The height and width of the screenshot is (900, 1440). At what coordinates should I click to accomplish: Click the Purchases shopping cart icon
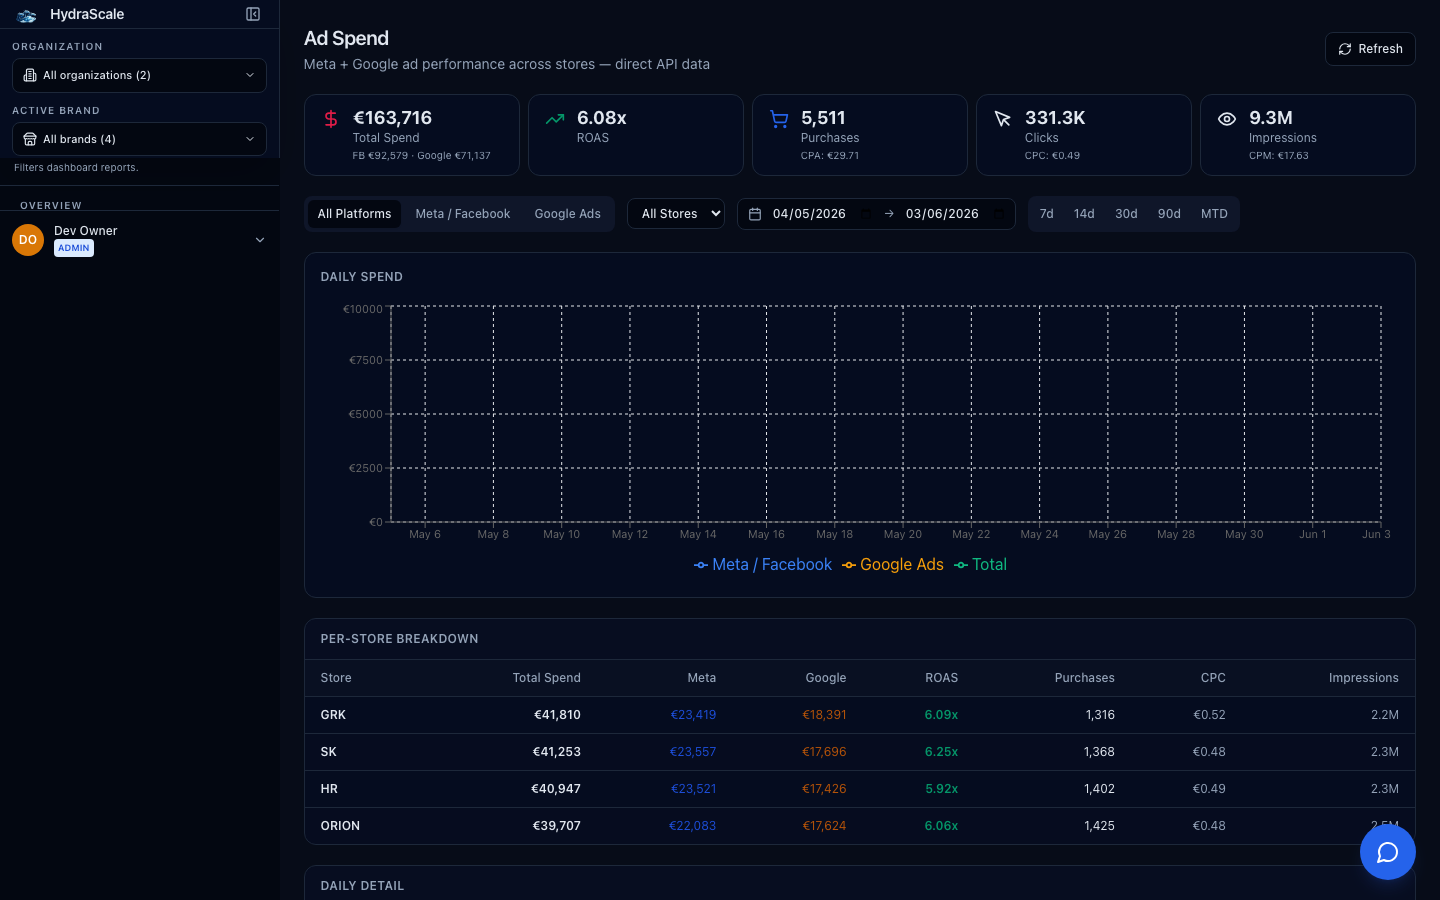[x=779, y=119]
